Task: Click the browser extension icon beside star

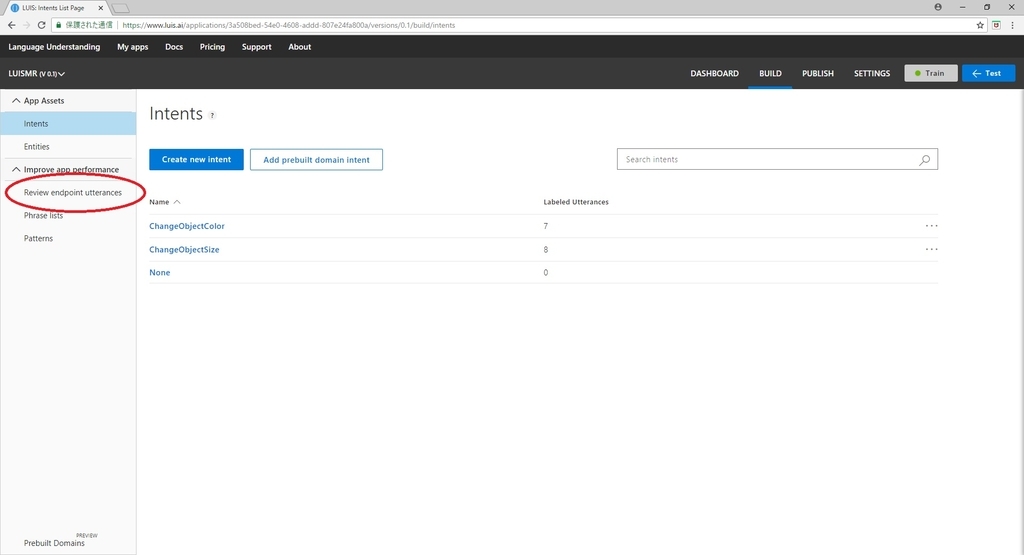Action: (x=996, y=25)
